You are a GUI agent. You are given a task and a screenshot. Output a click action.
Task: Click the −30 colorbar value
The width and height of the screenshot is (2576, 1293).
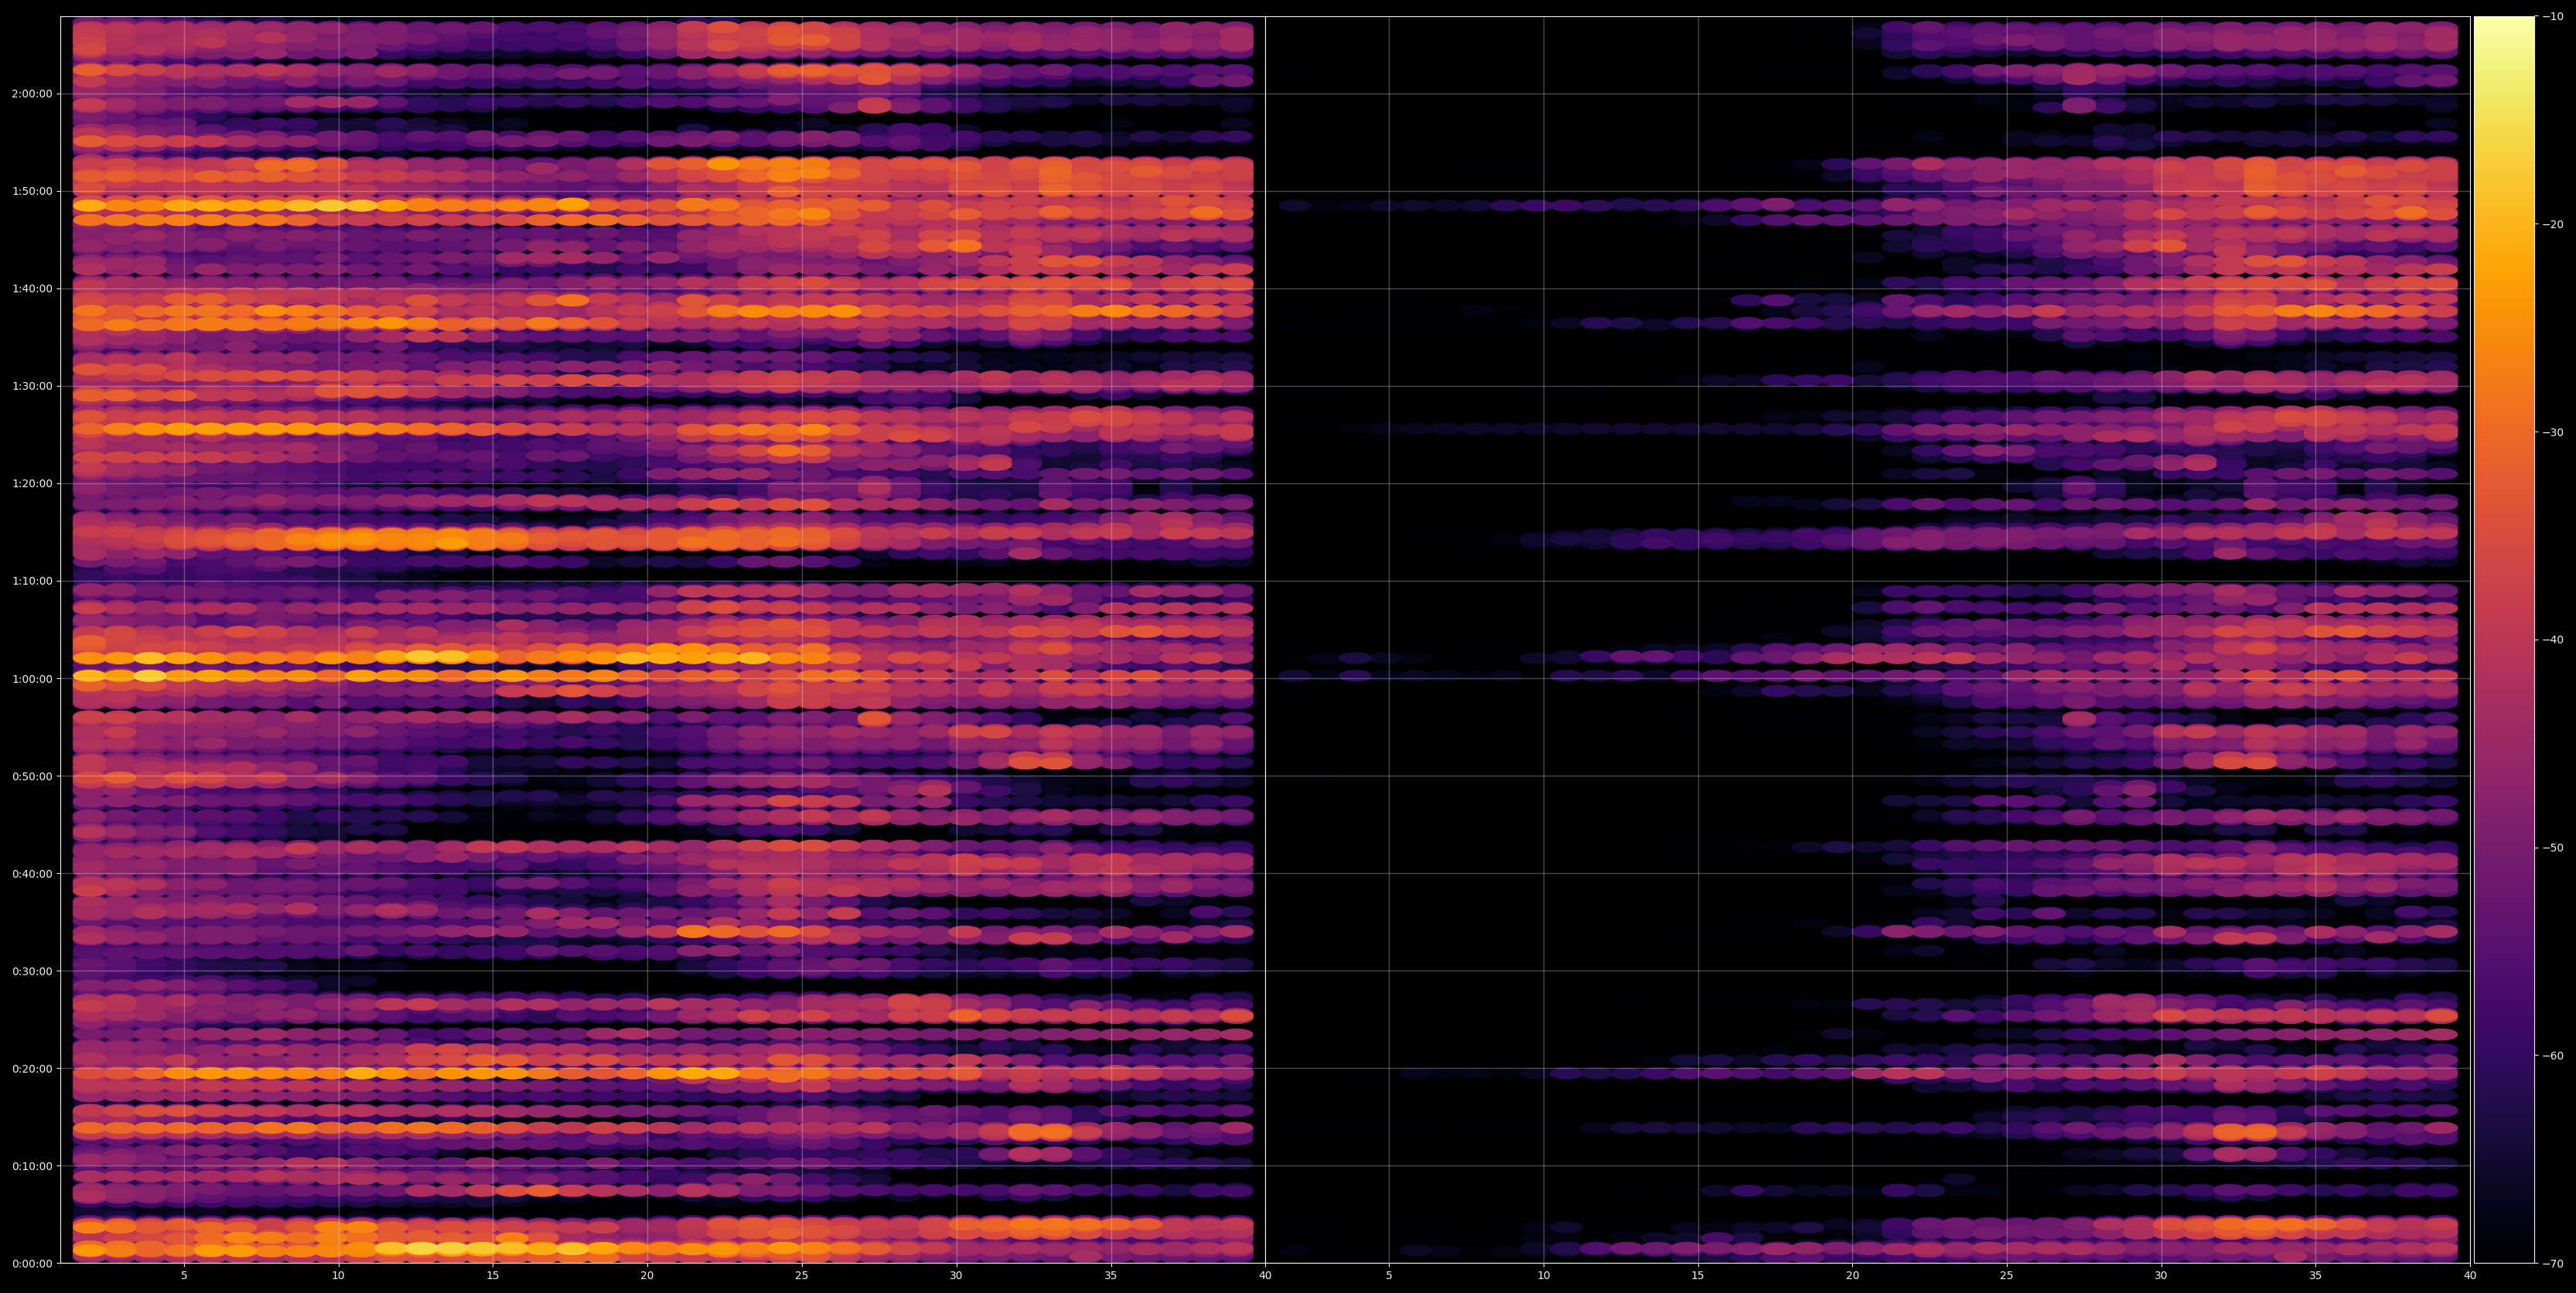point(2553,432)
